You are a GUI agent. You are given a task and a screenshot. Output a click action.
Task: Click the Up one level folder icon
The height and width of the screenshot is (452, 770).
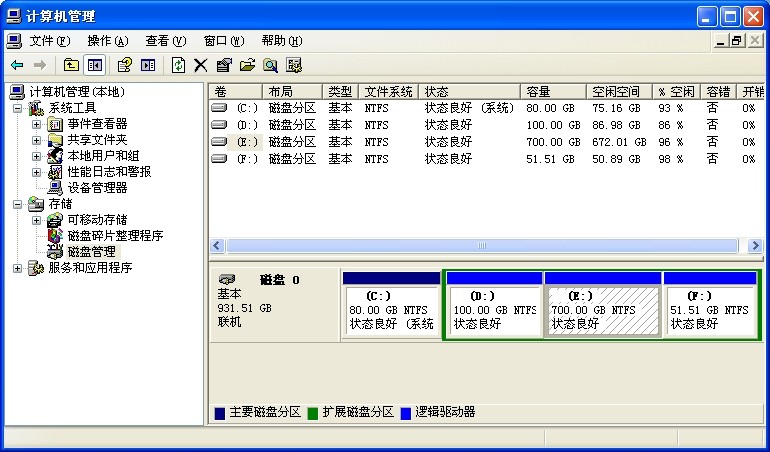coord(71,65)
